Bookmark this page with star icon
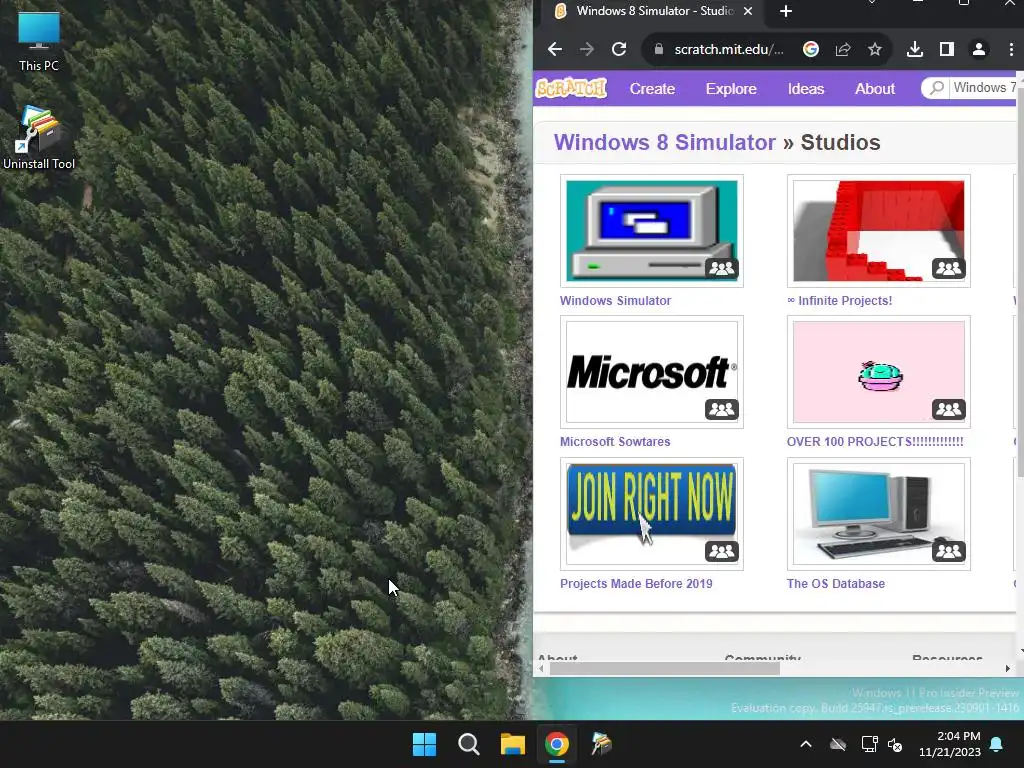 (x=874, y=49)
